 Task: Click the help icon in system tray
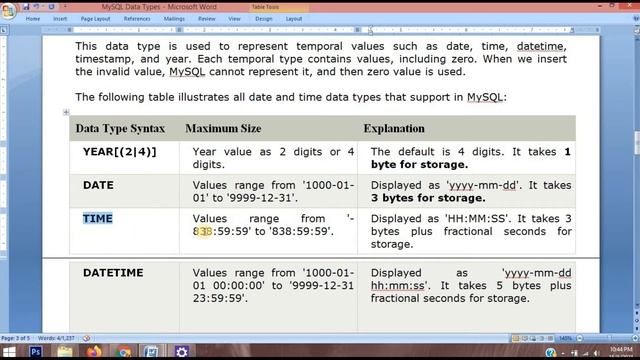tap(551, 352)
